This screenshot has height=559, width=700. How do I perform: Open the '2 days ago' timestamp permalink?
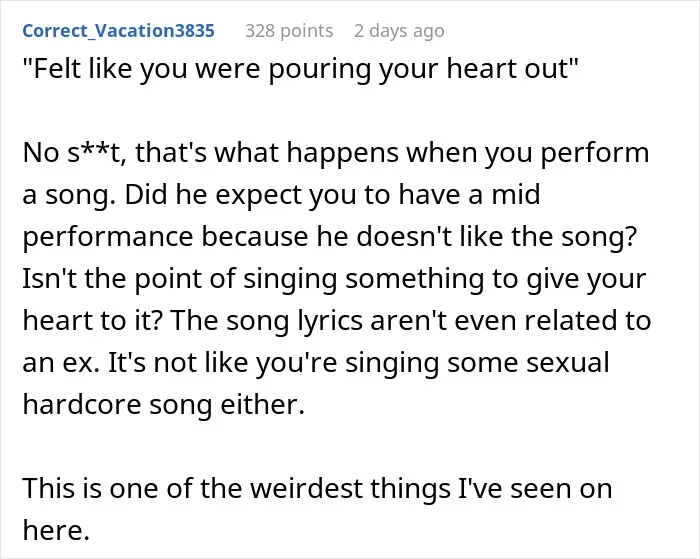[399, 31]
